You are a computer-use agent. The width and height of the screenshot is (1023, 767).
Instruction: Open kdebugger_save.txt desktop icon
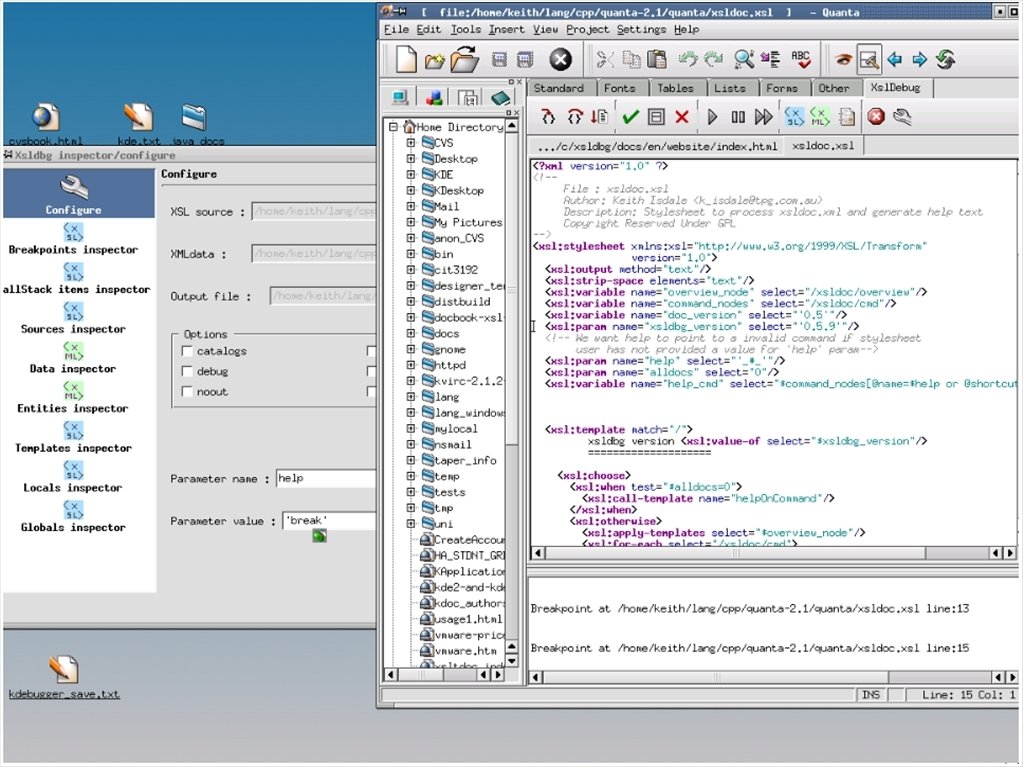click(x=64, y=678)
